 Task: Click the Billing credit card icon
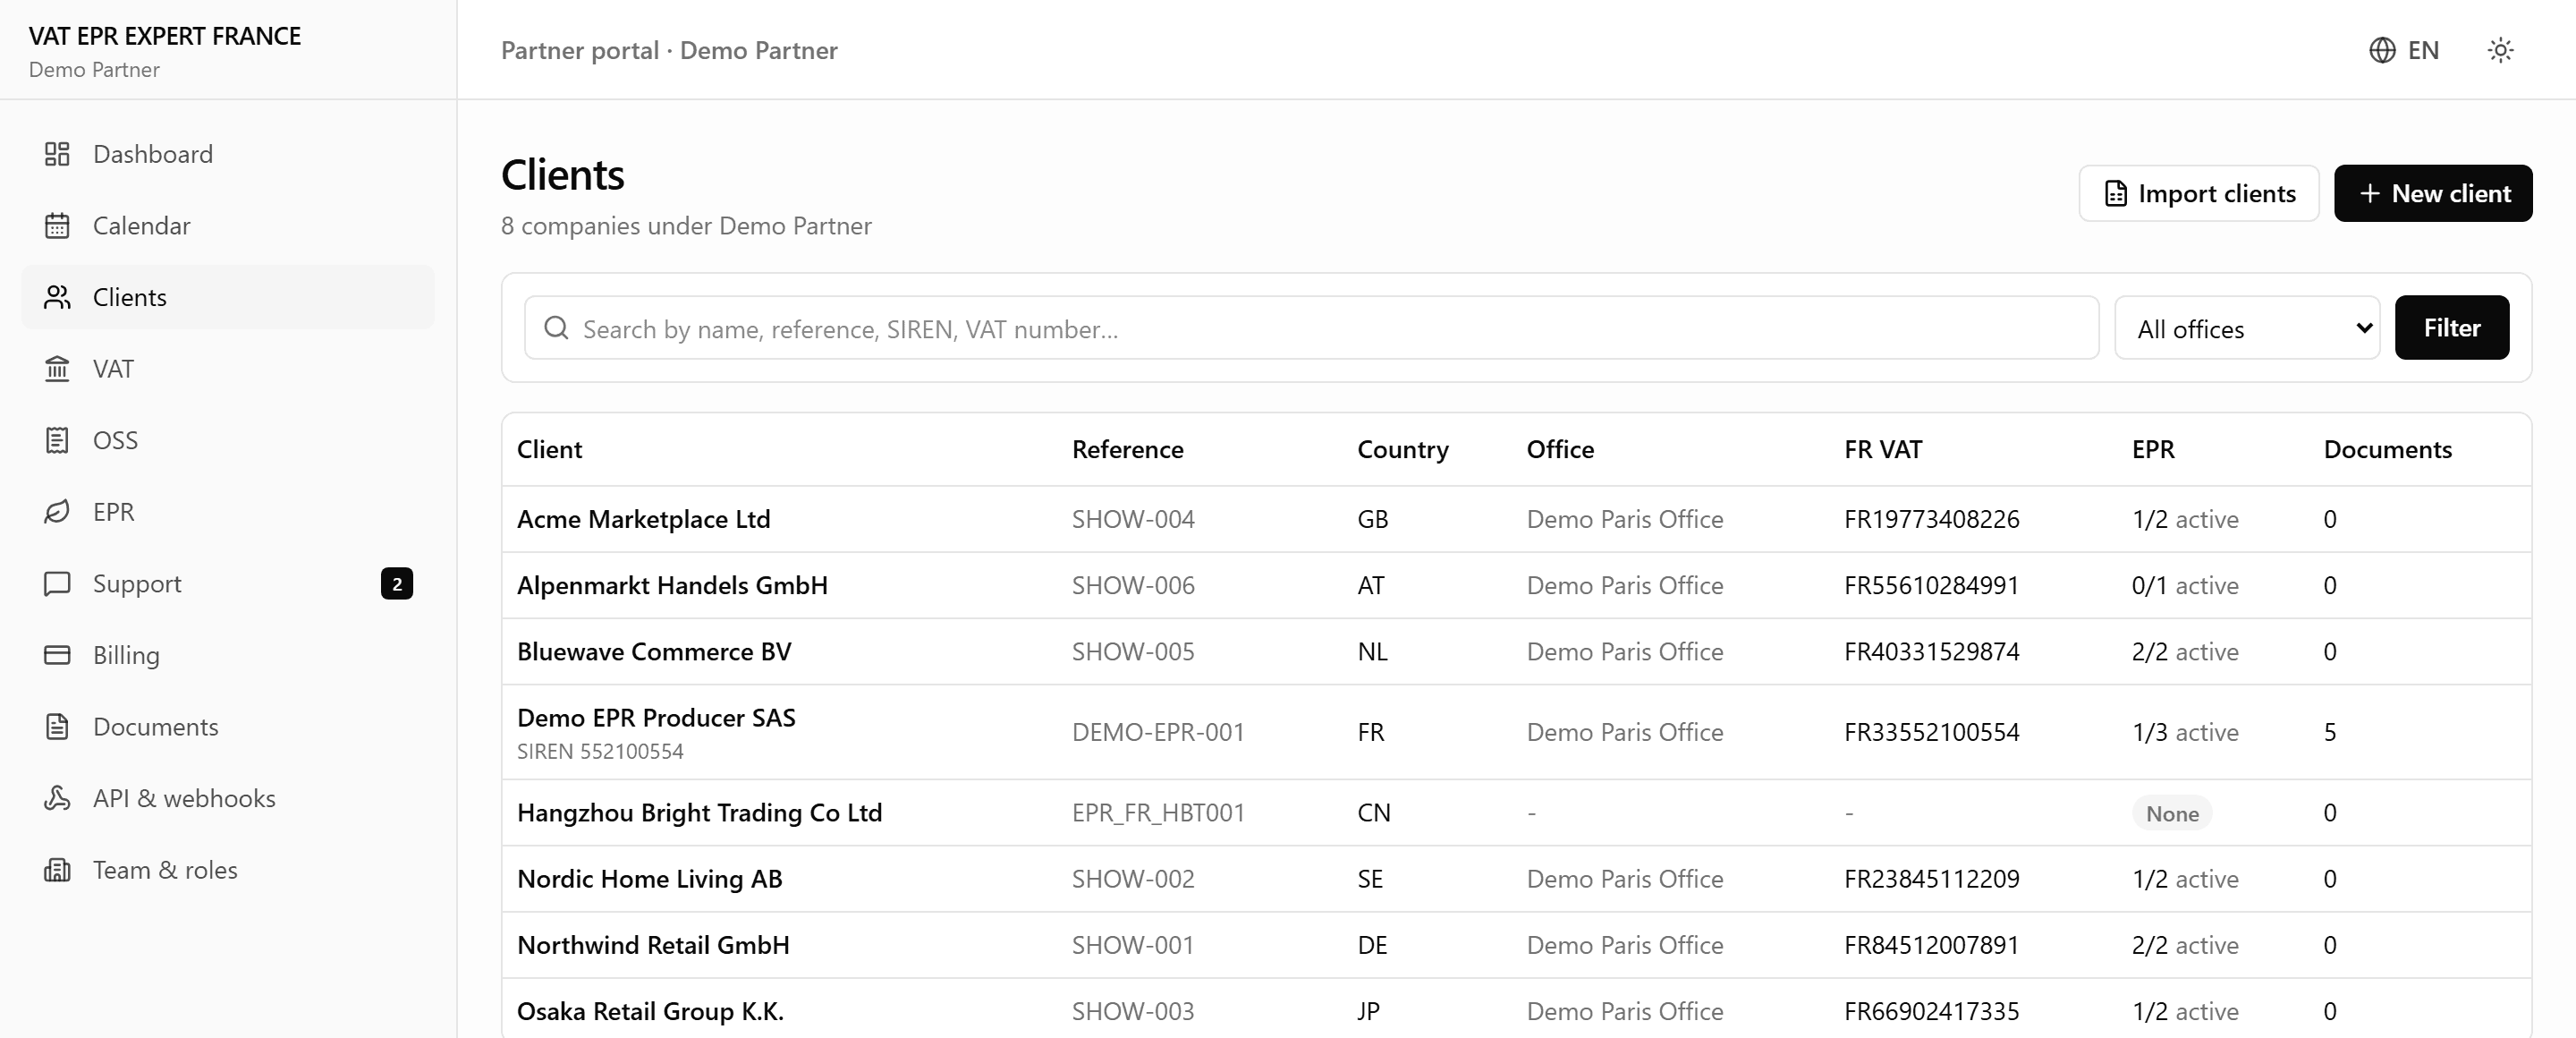tap(57, 655)
